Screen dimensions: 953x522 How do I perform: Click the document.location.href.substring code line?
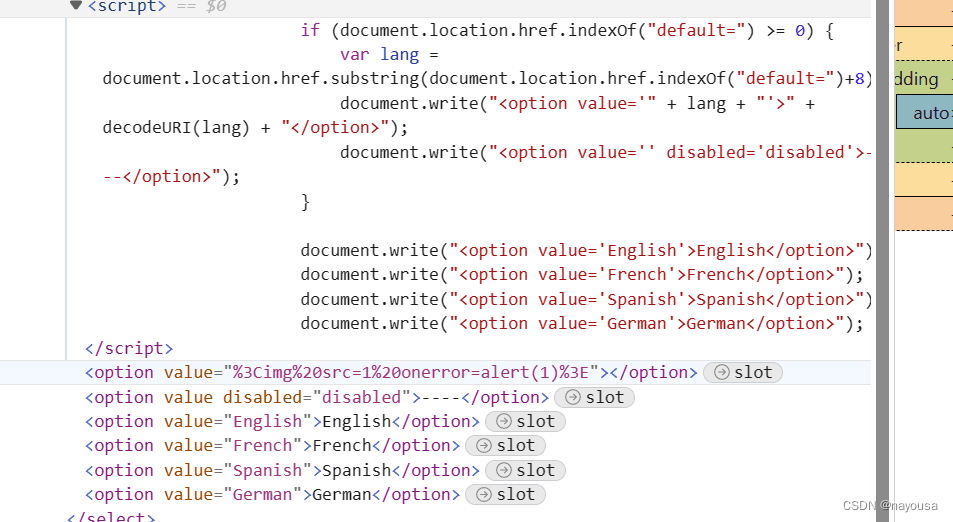487,79
